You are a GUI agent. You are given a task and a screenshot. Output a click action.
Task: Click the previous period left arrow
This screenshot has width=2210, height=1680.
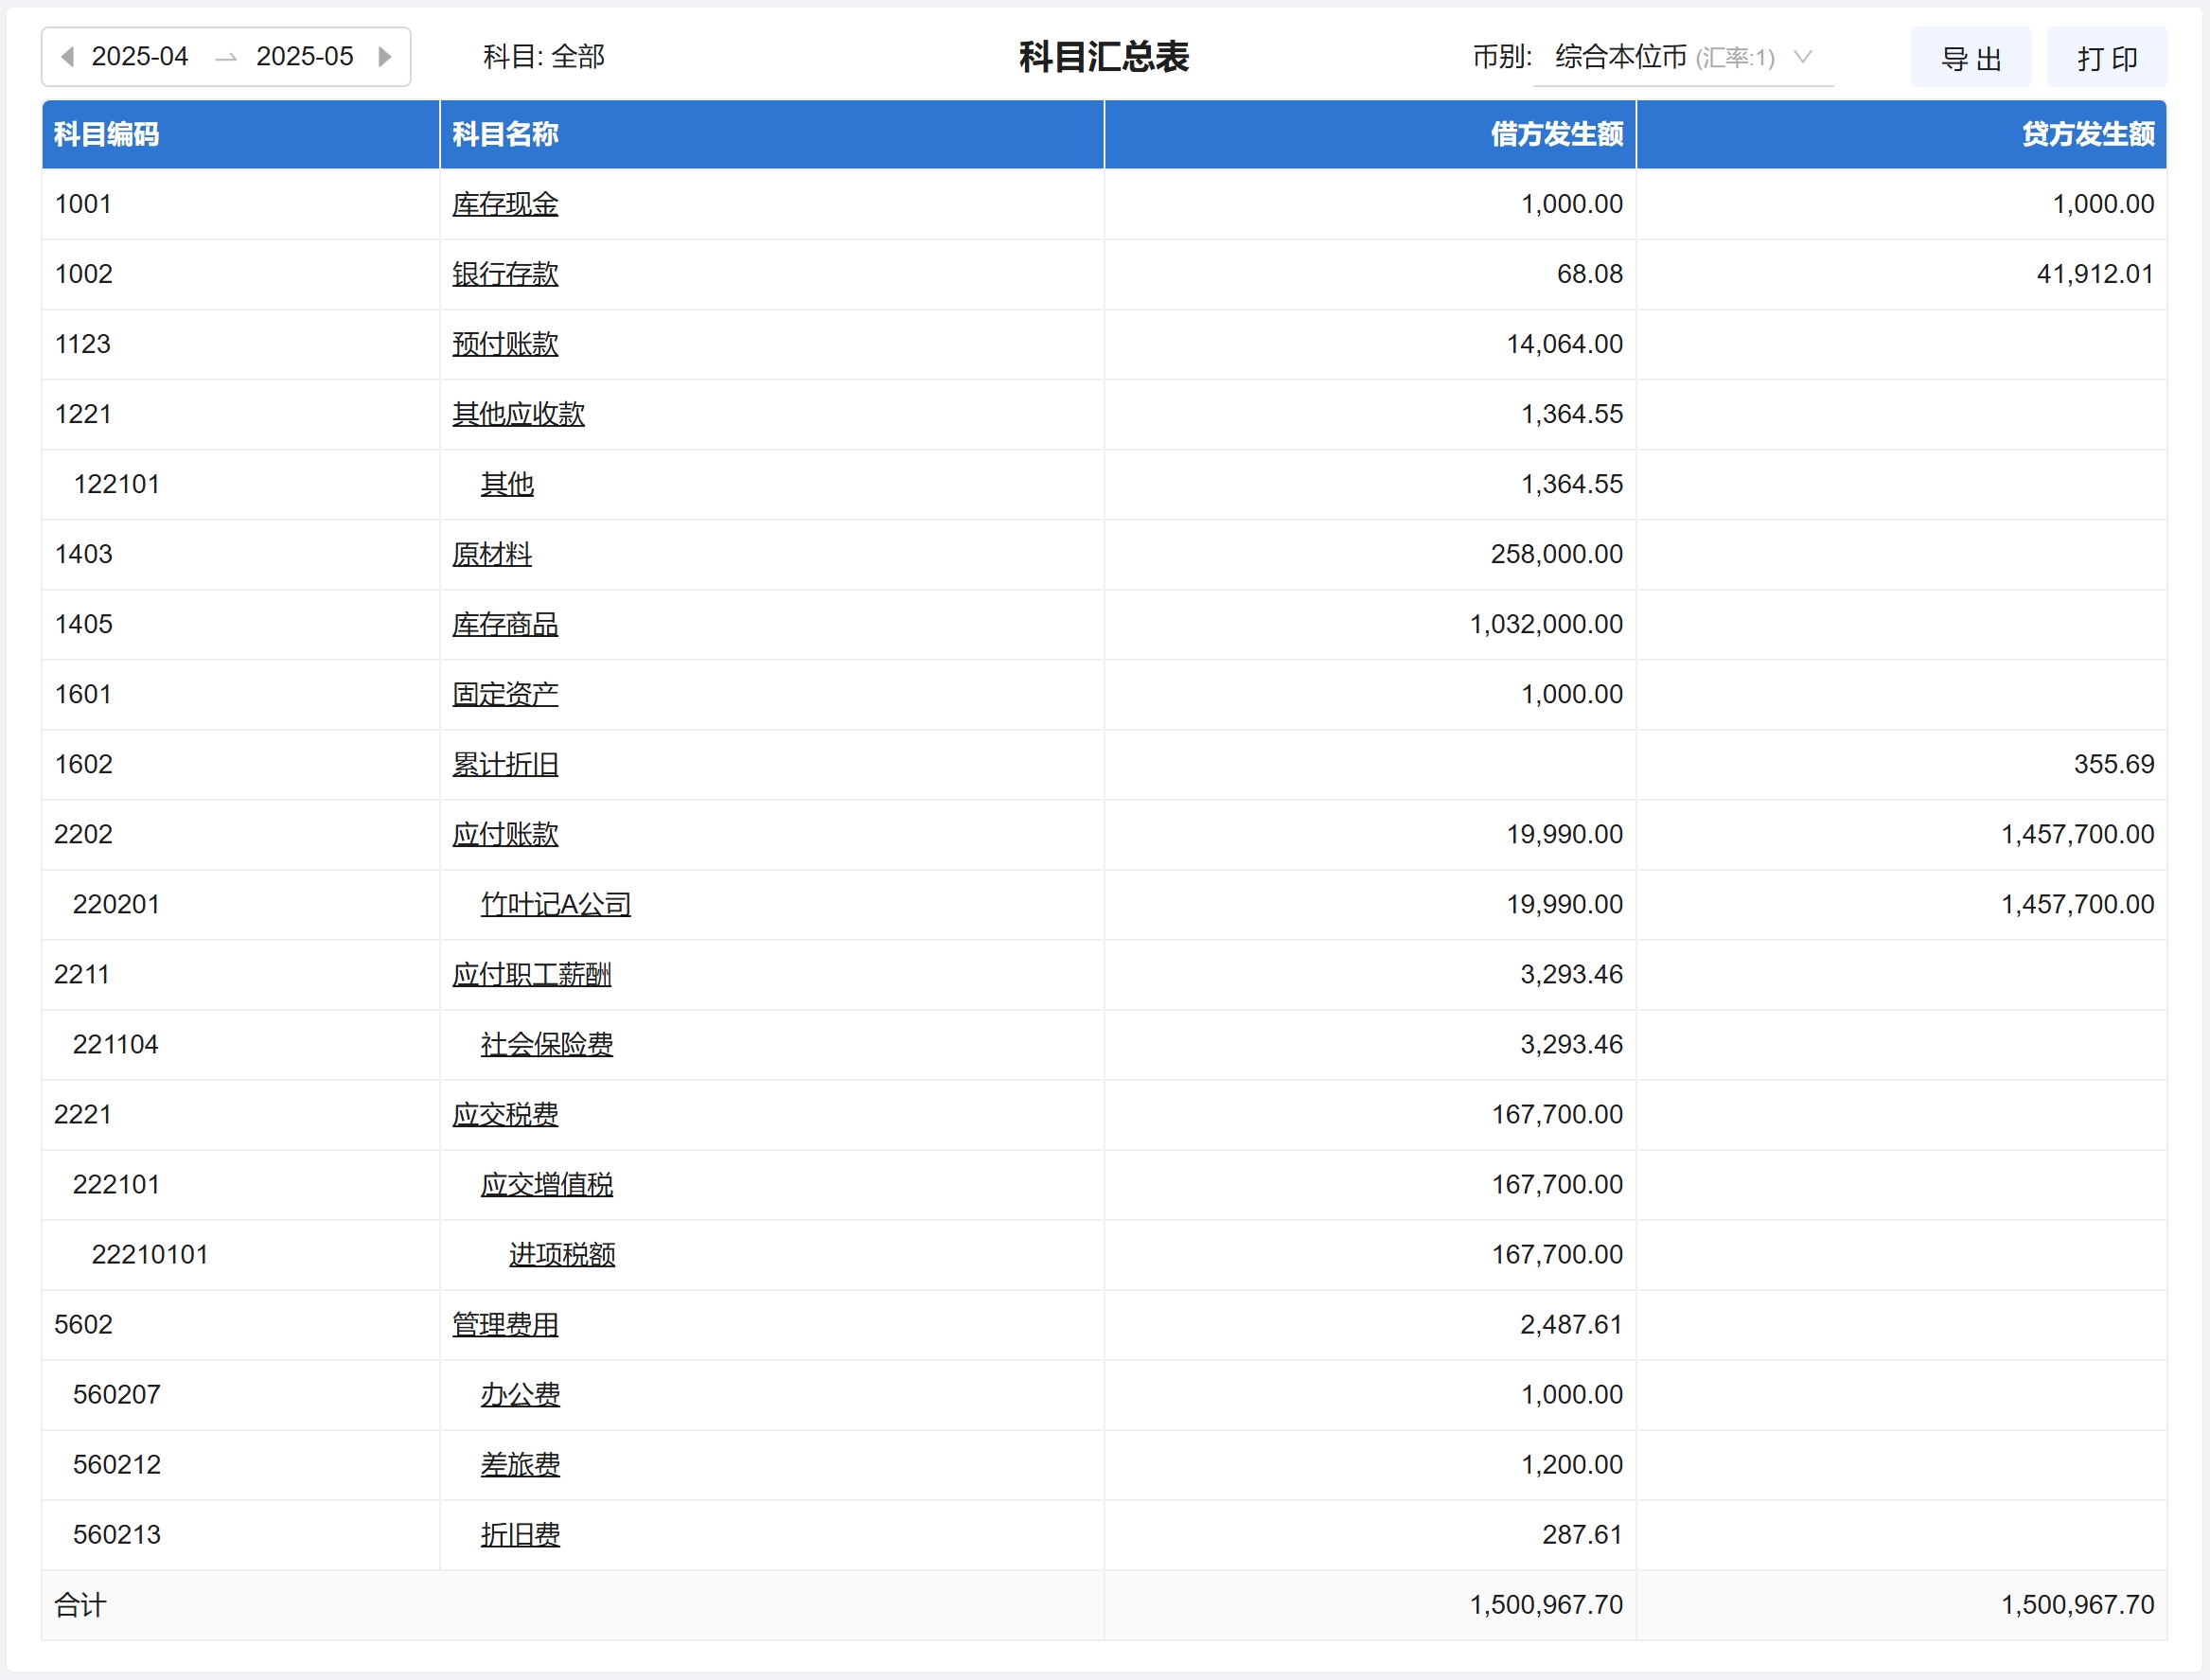pyautogui.click(x=68, y=57)
